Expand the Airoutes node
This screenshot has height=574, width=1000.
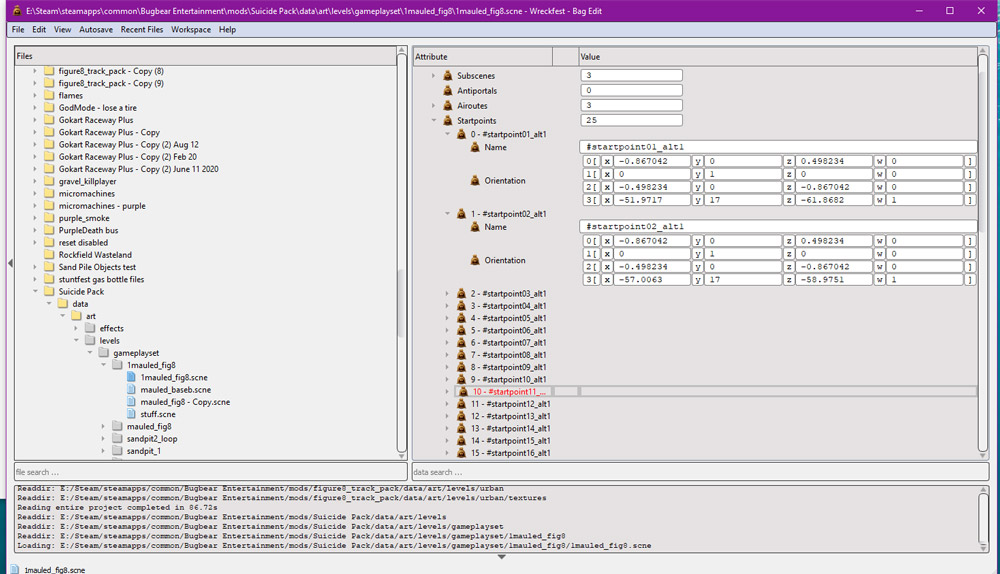click(434, 105)
